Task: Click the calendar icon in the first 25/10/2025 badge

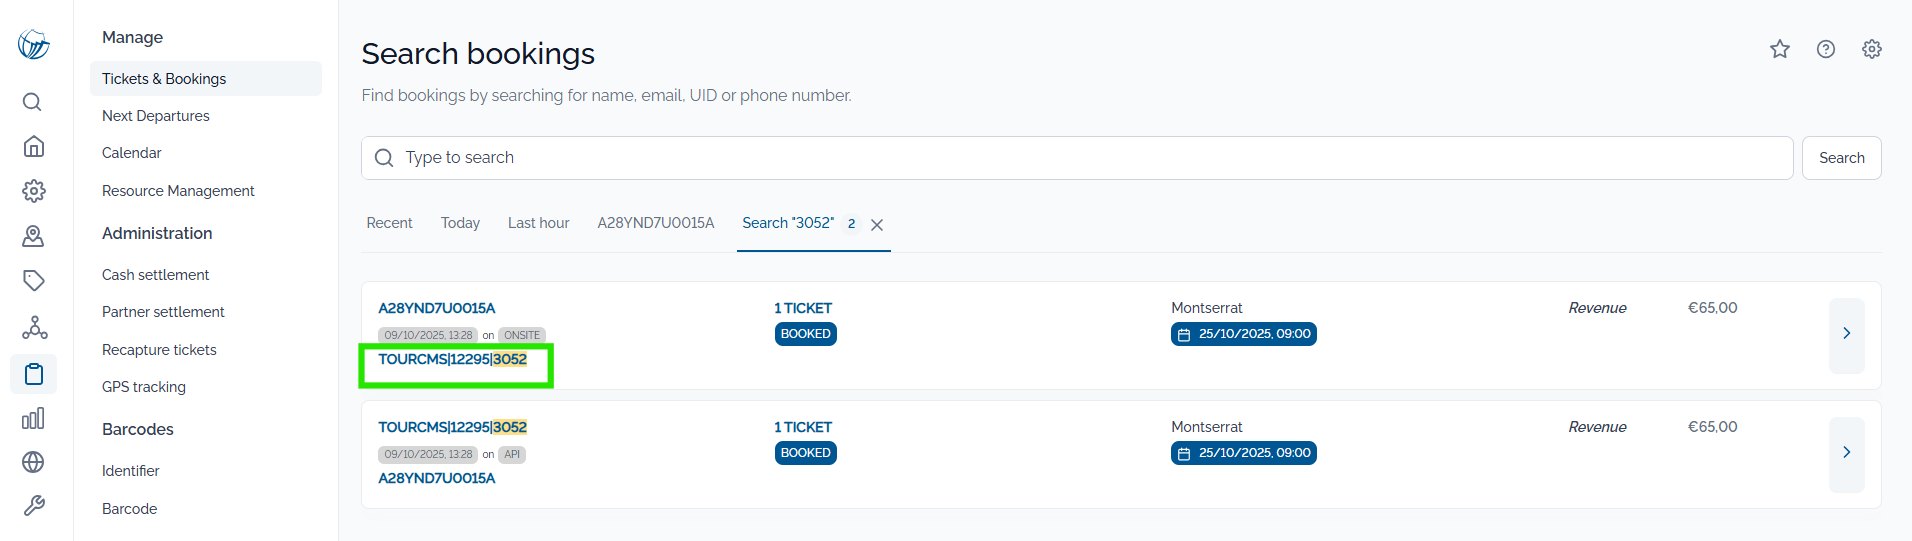Action: tap(1184, 335)
